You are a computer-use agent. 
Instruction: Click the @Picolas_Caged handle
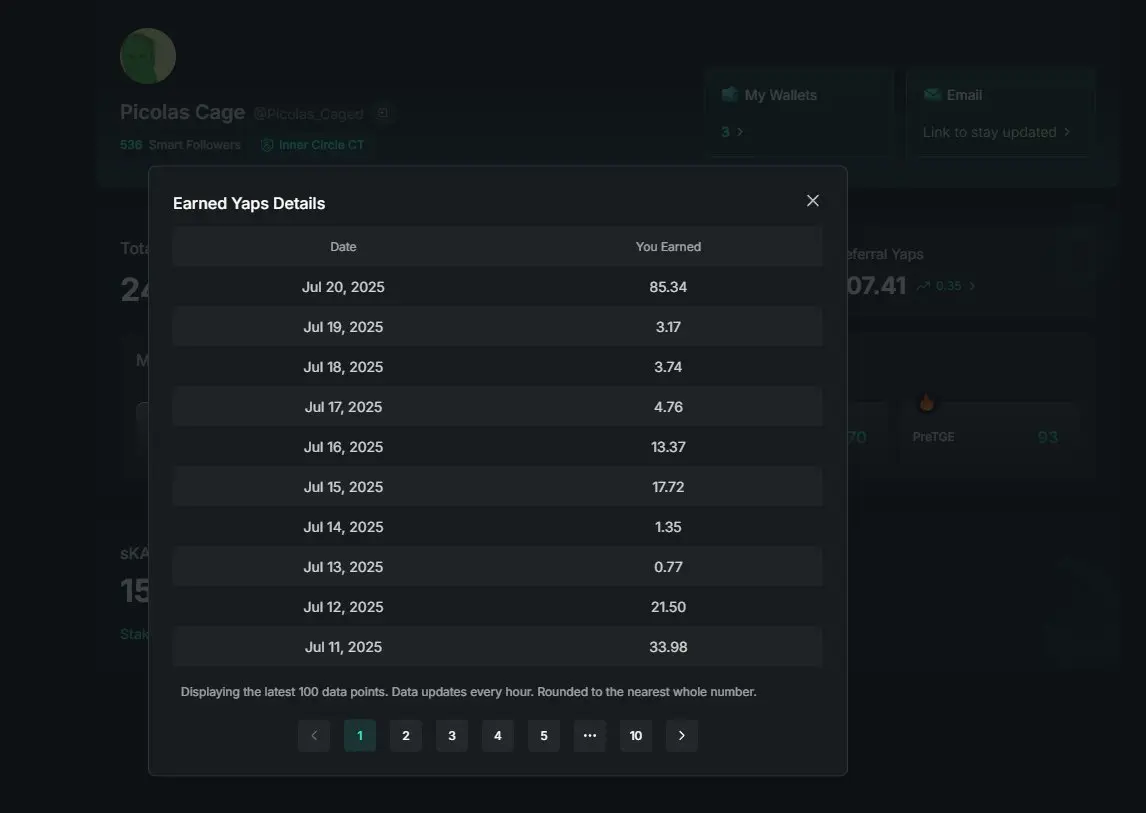308,113
